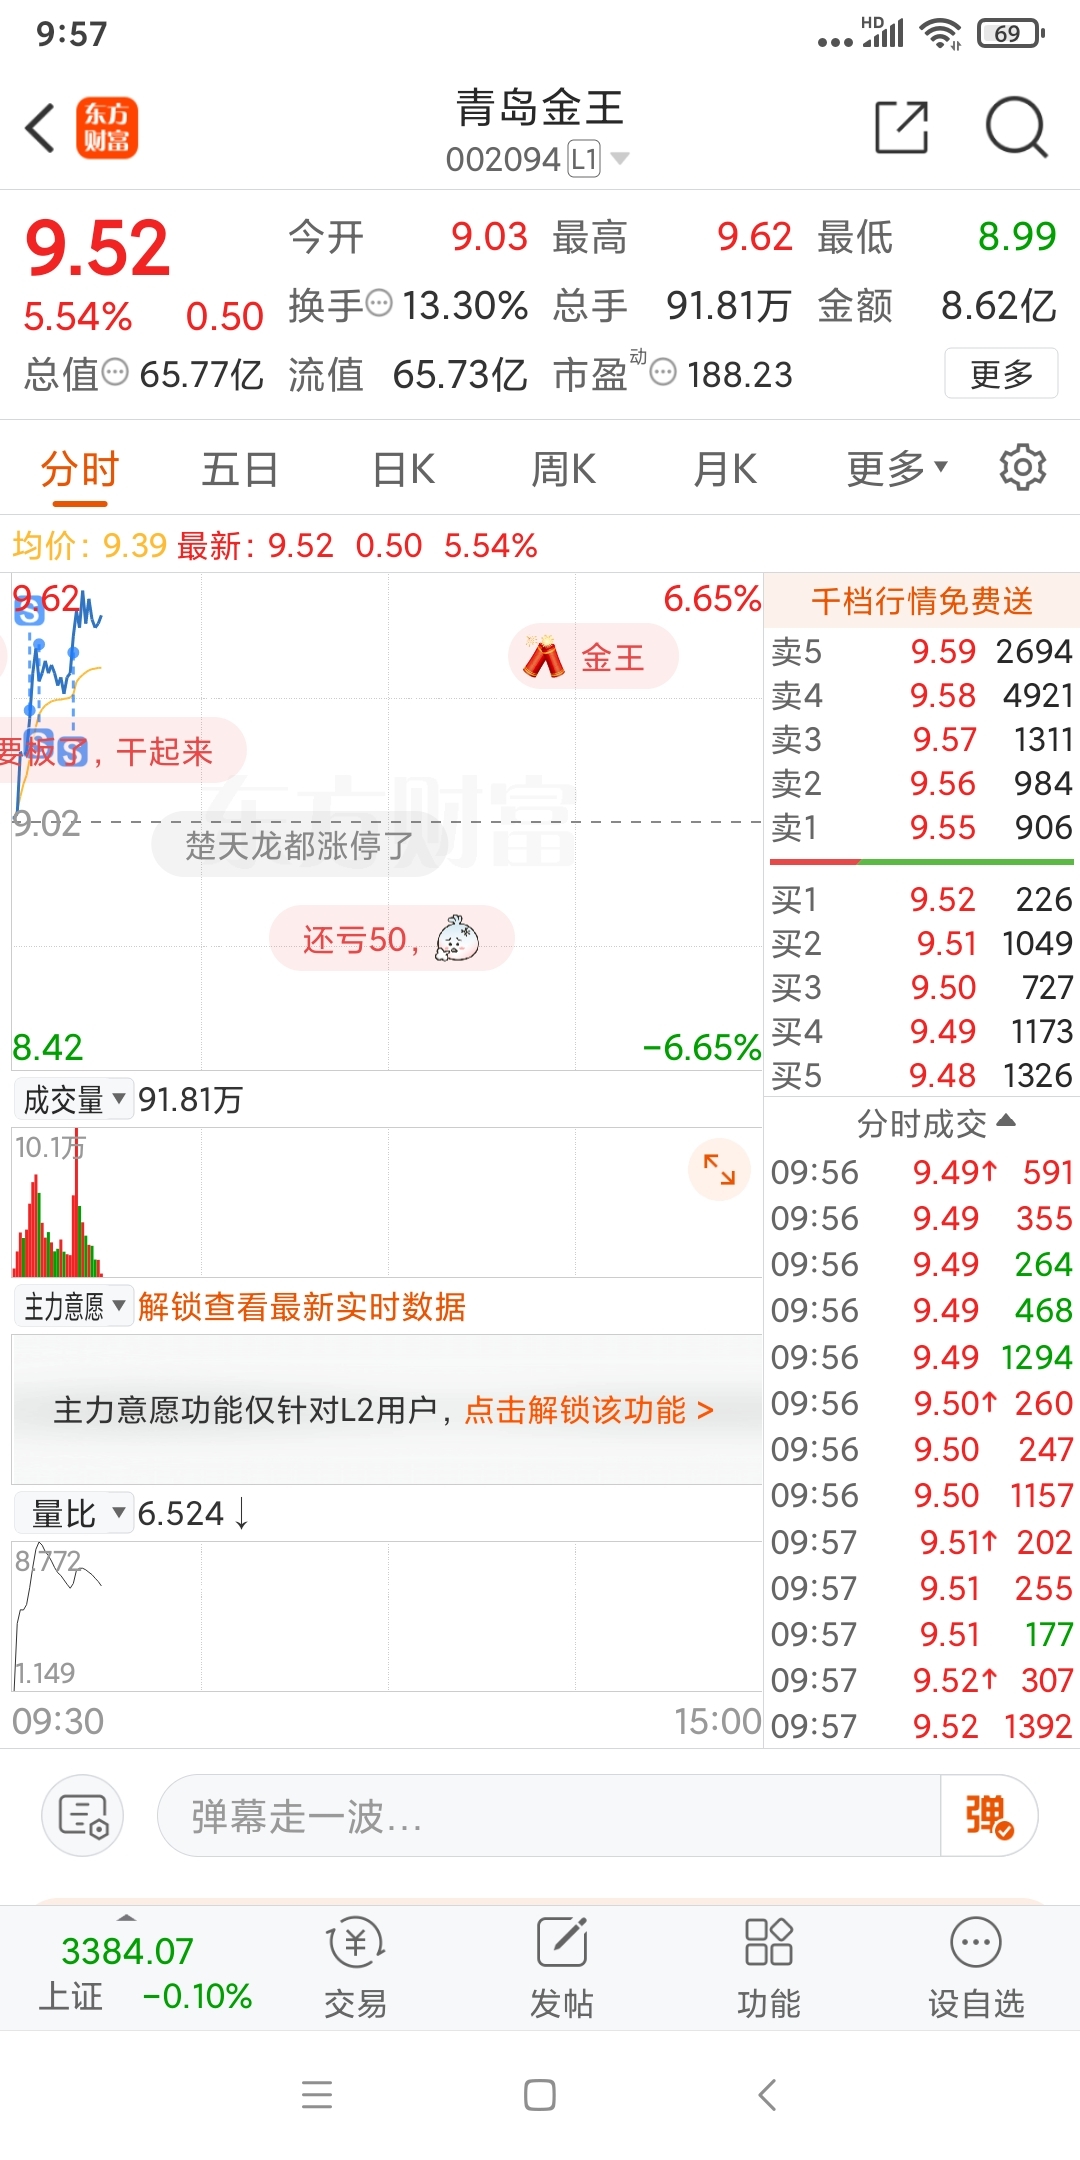Tap the 楚天龙都涨停了 danmaku bubble

point(299,845)
